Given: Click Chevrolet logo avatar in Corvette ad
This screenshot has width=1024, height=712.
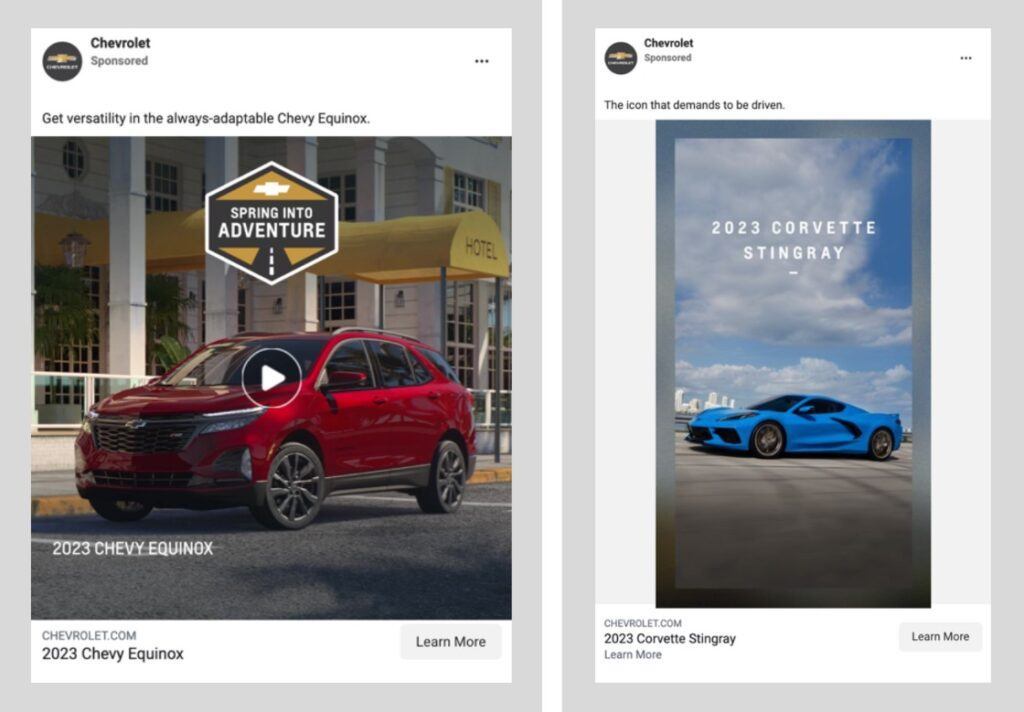Looking at the screenshot, I should (x=620, y=58).
